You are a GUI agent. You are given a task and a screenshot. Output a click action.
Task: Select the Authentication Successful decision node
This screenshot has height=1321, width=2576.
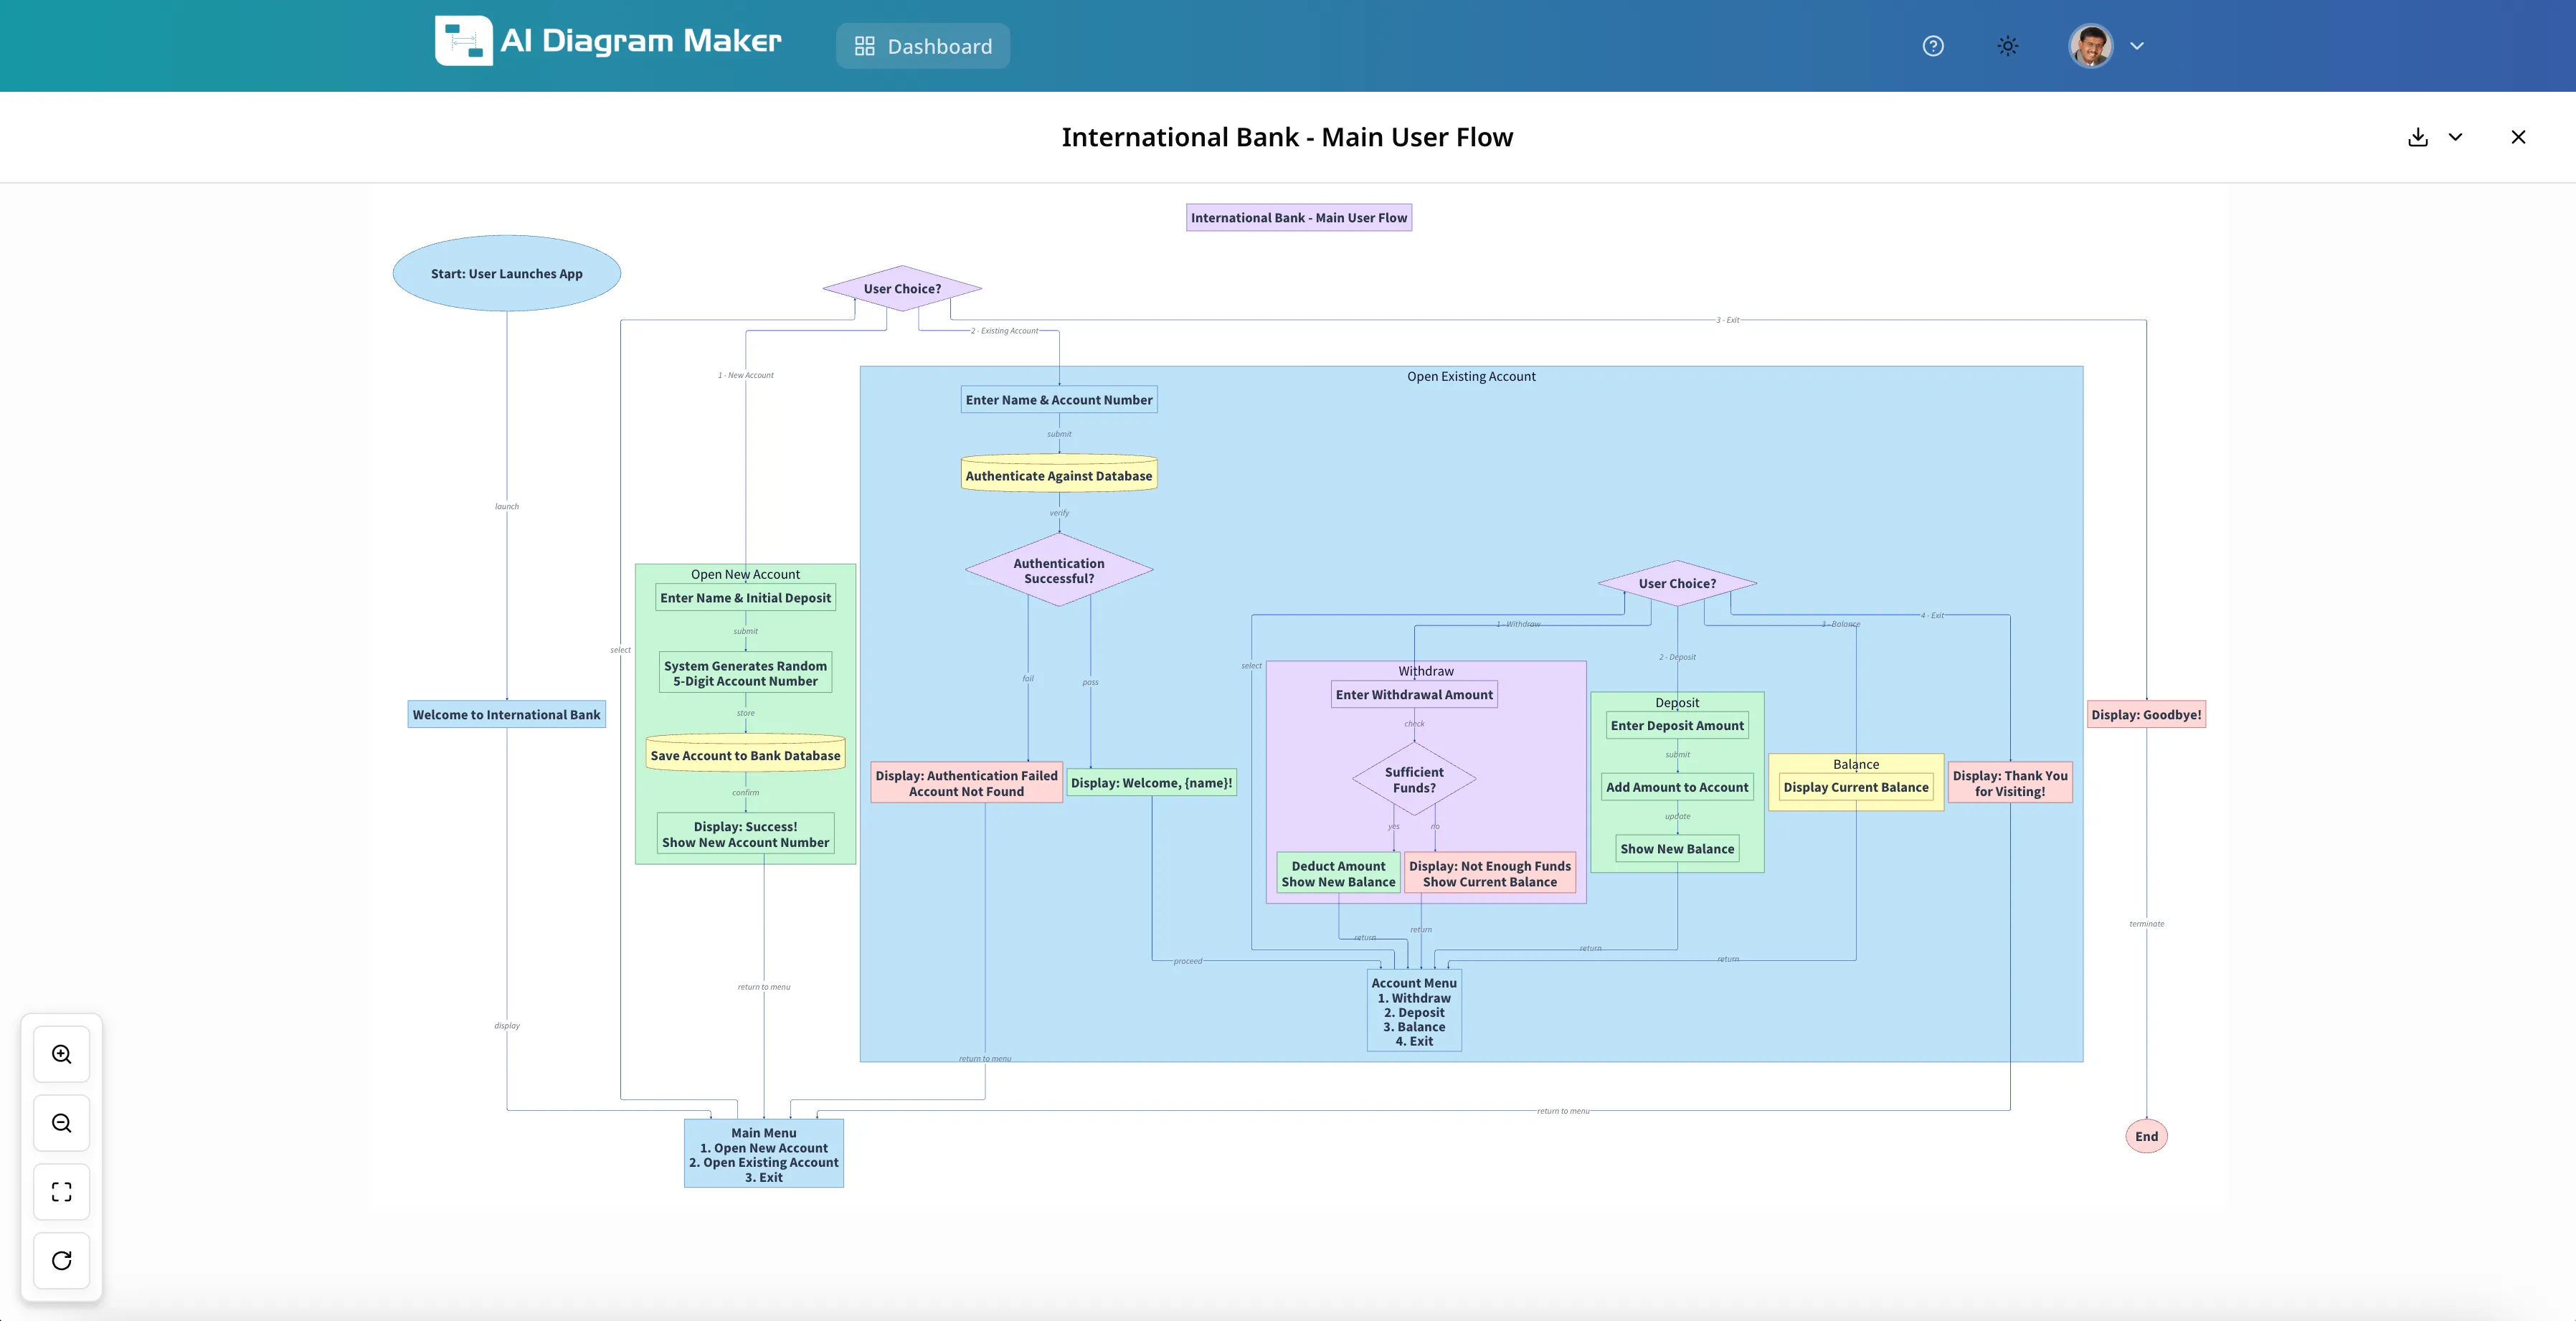click(x=1059, y=570)
